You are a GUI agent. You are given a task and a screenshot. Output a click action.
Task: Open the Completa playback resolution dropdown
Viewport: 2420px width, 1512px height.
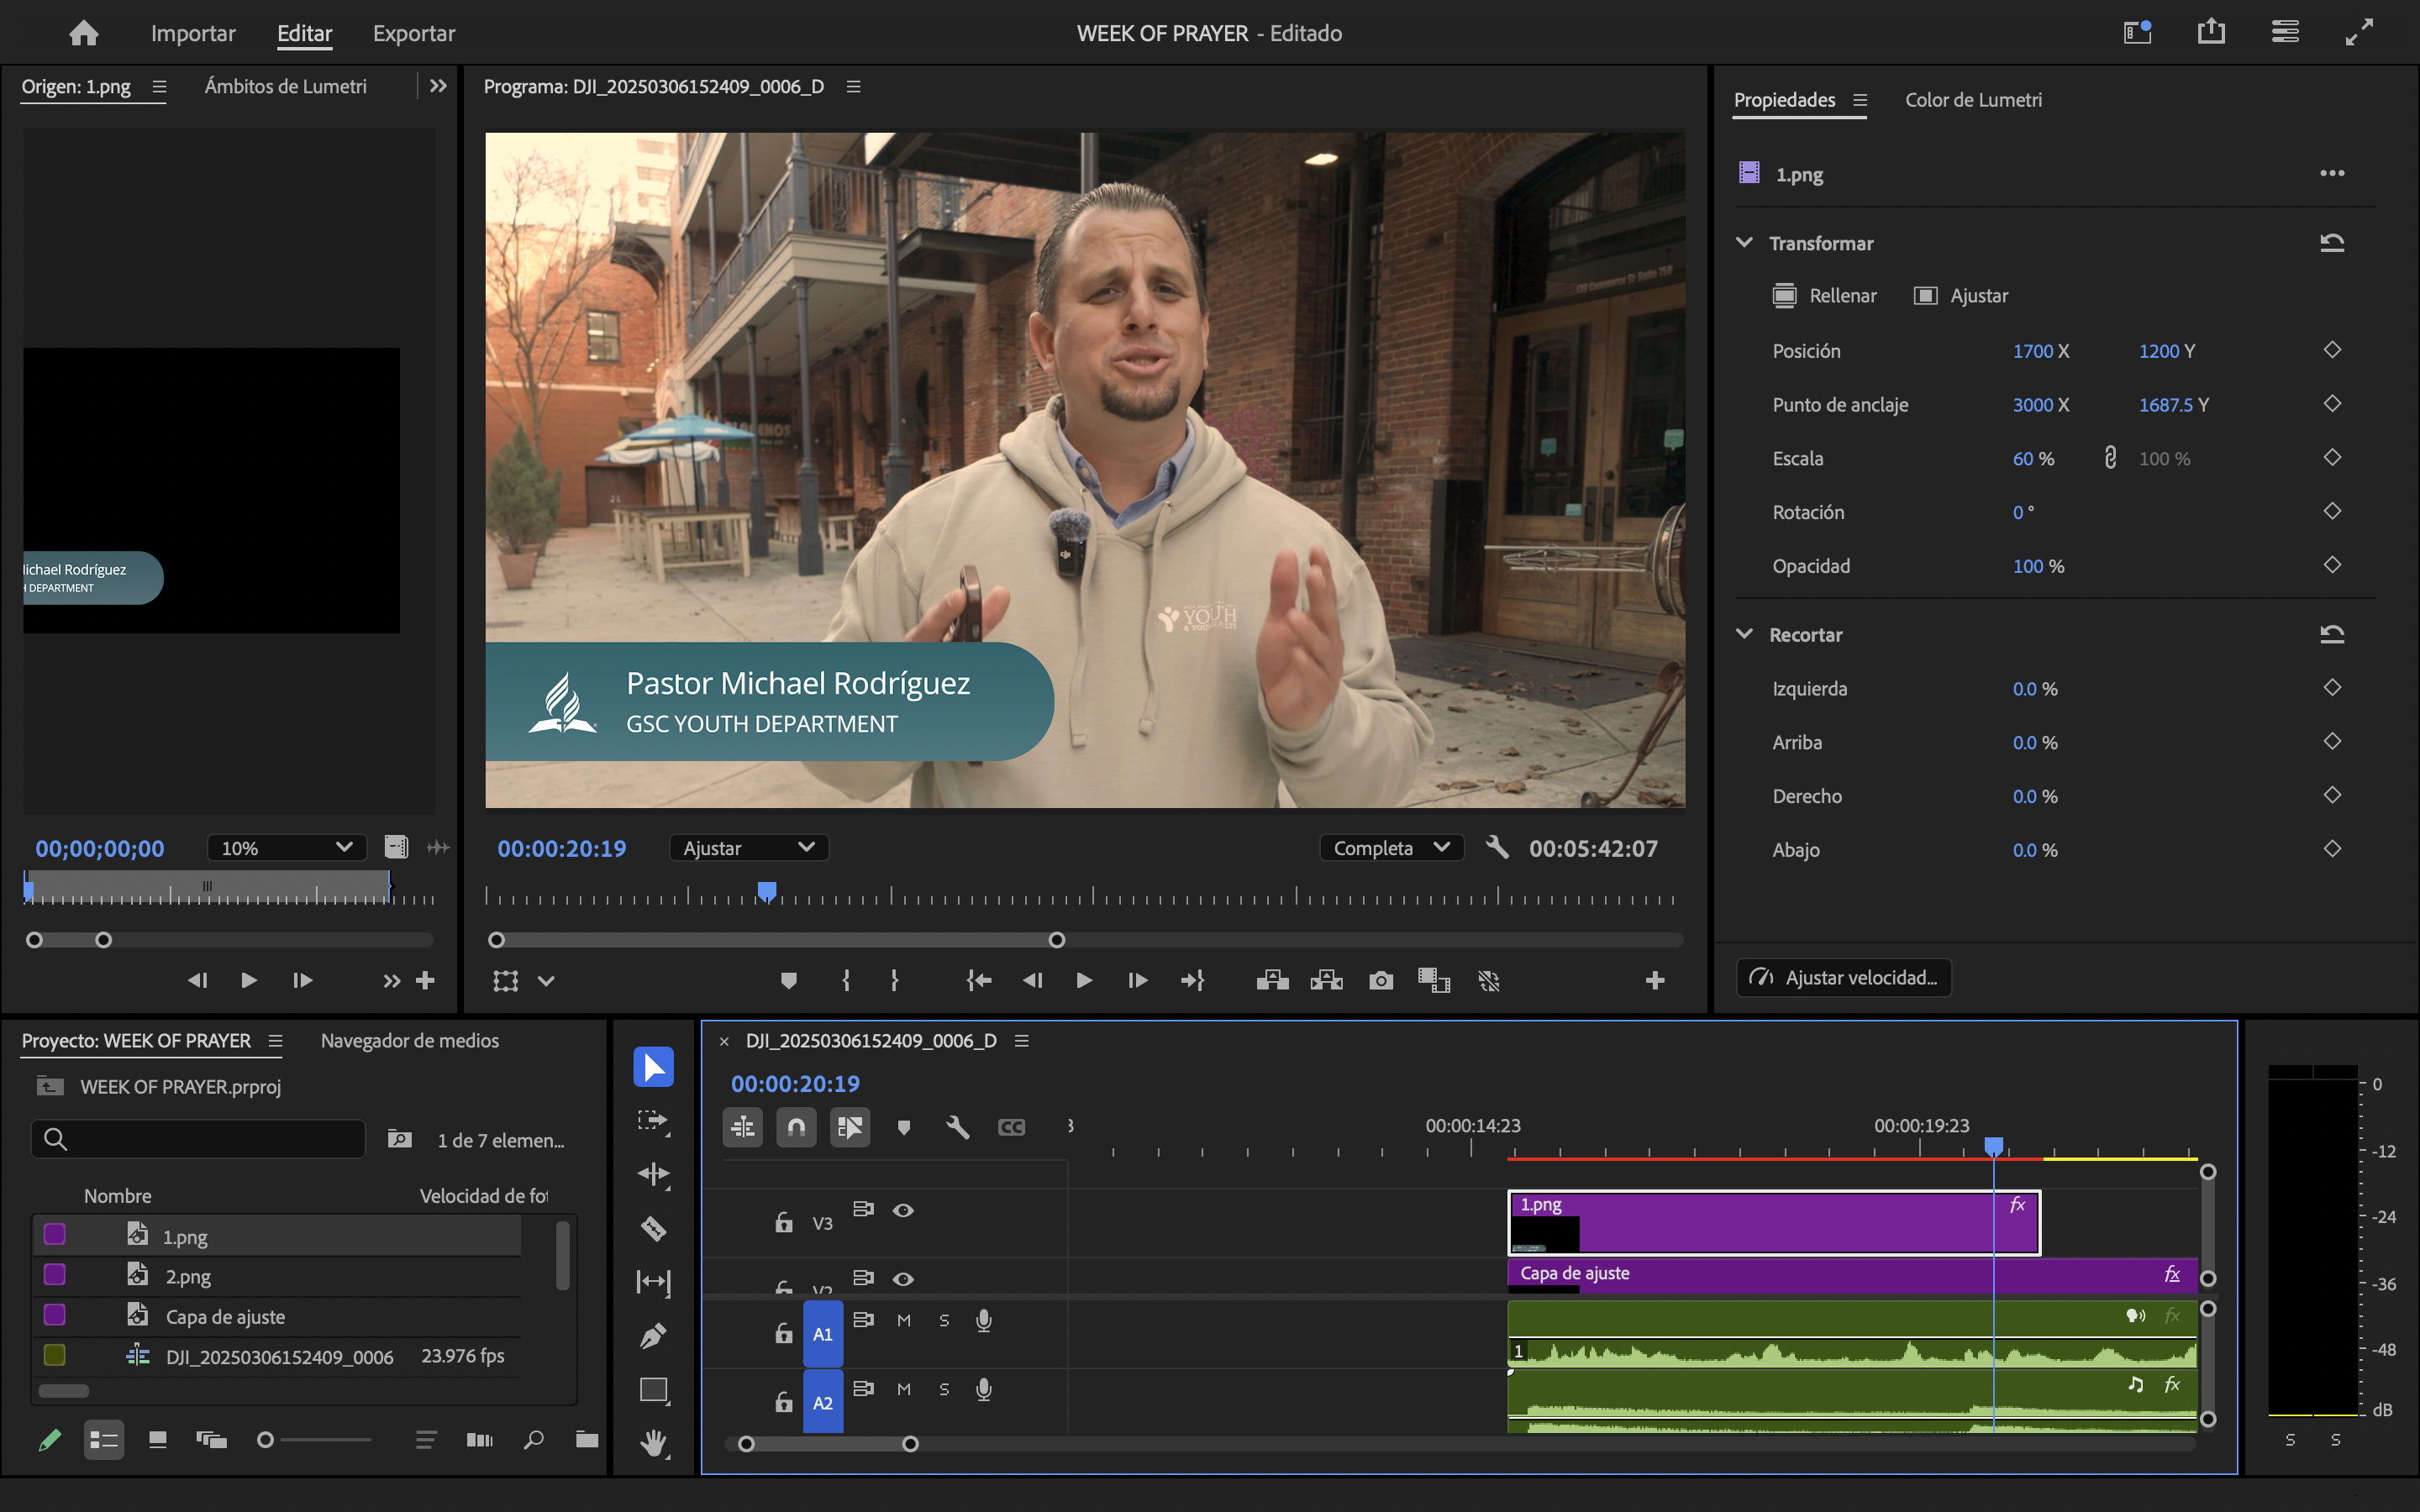point(1391,848)
